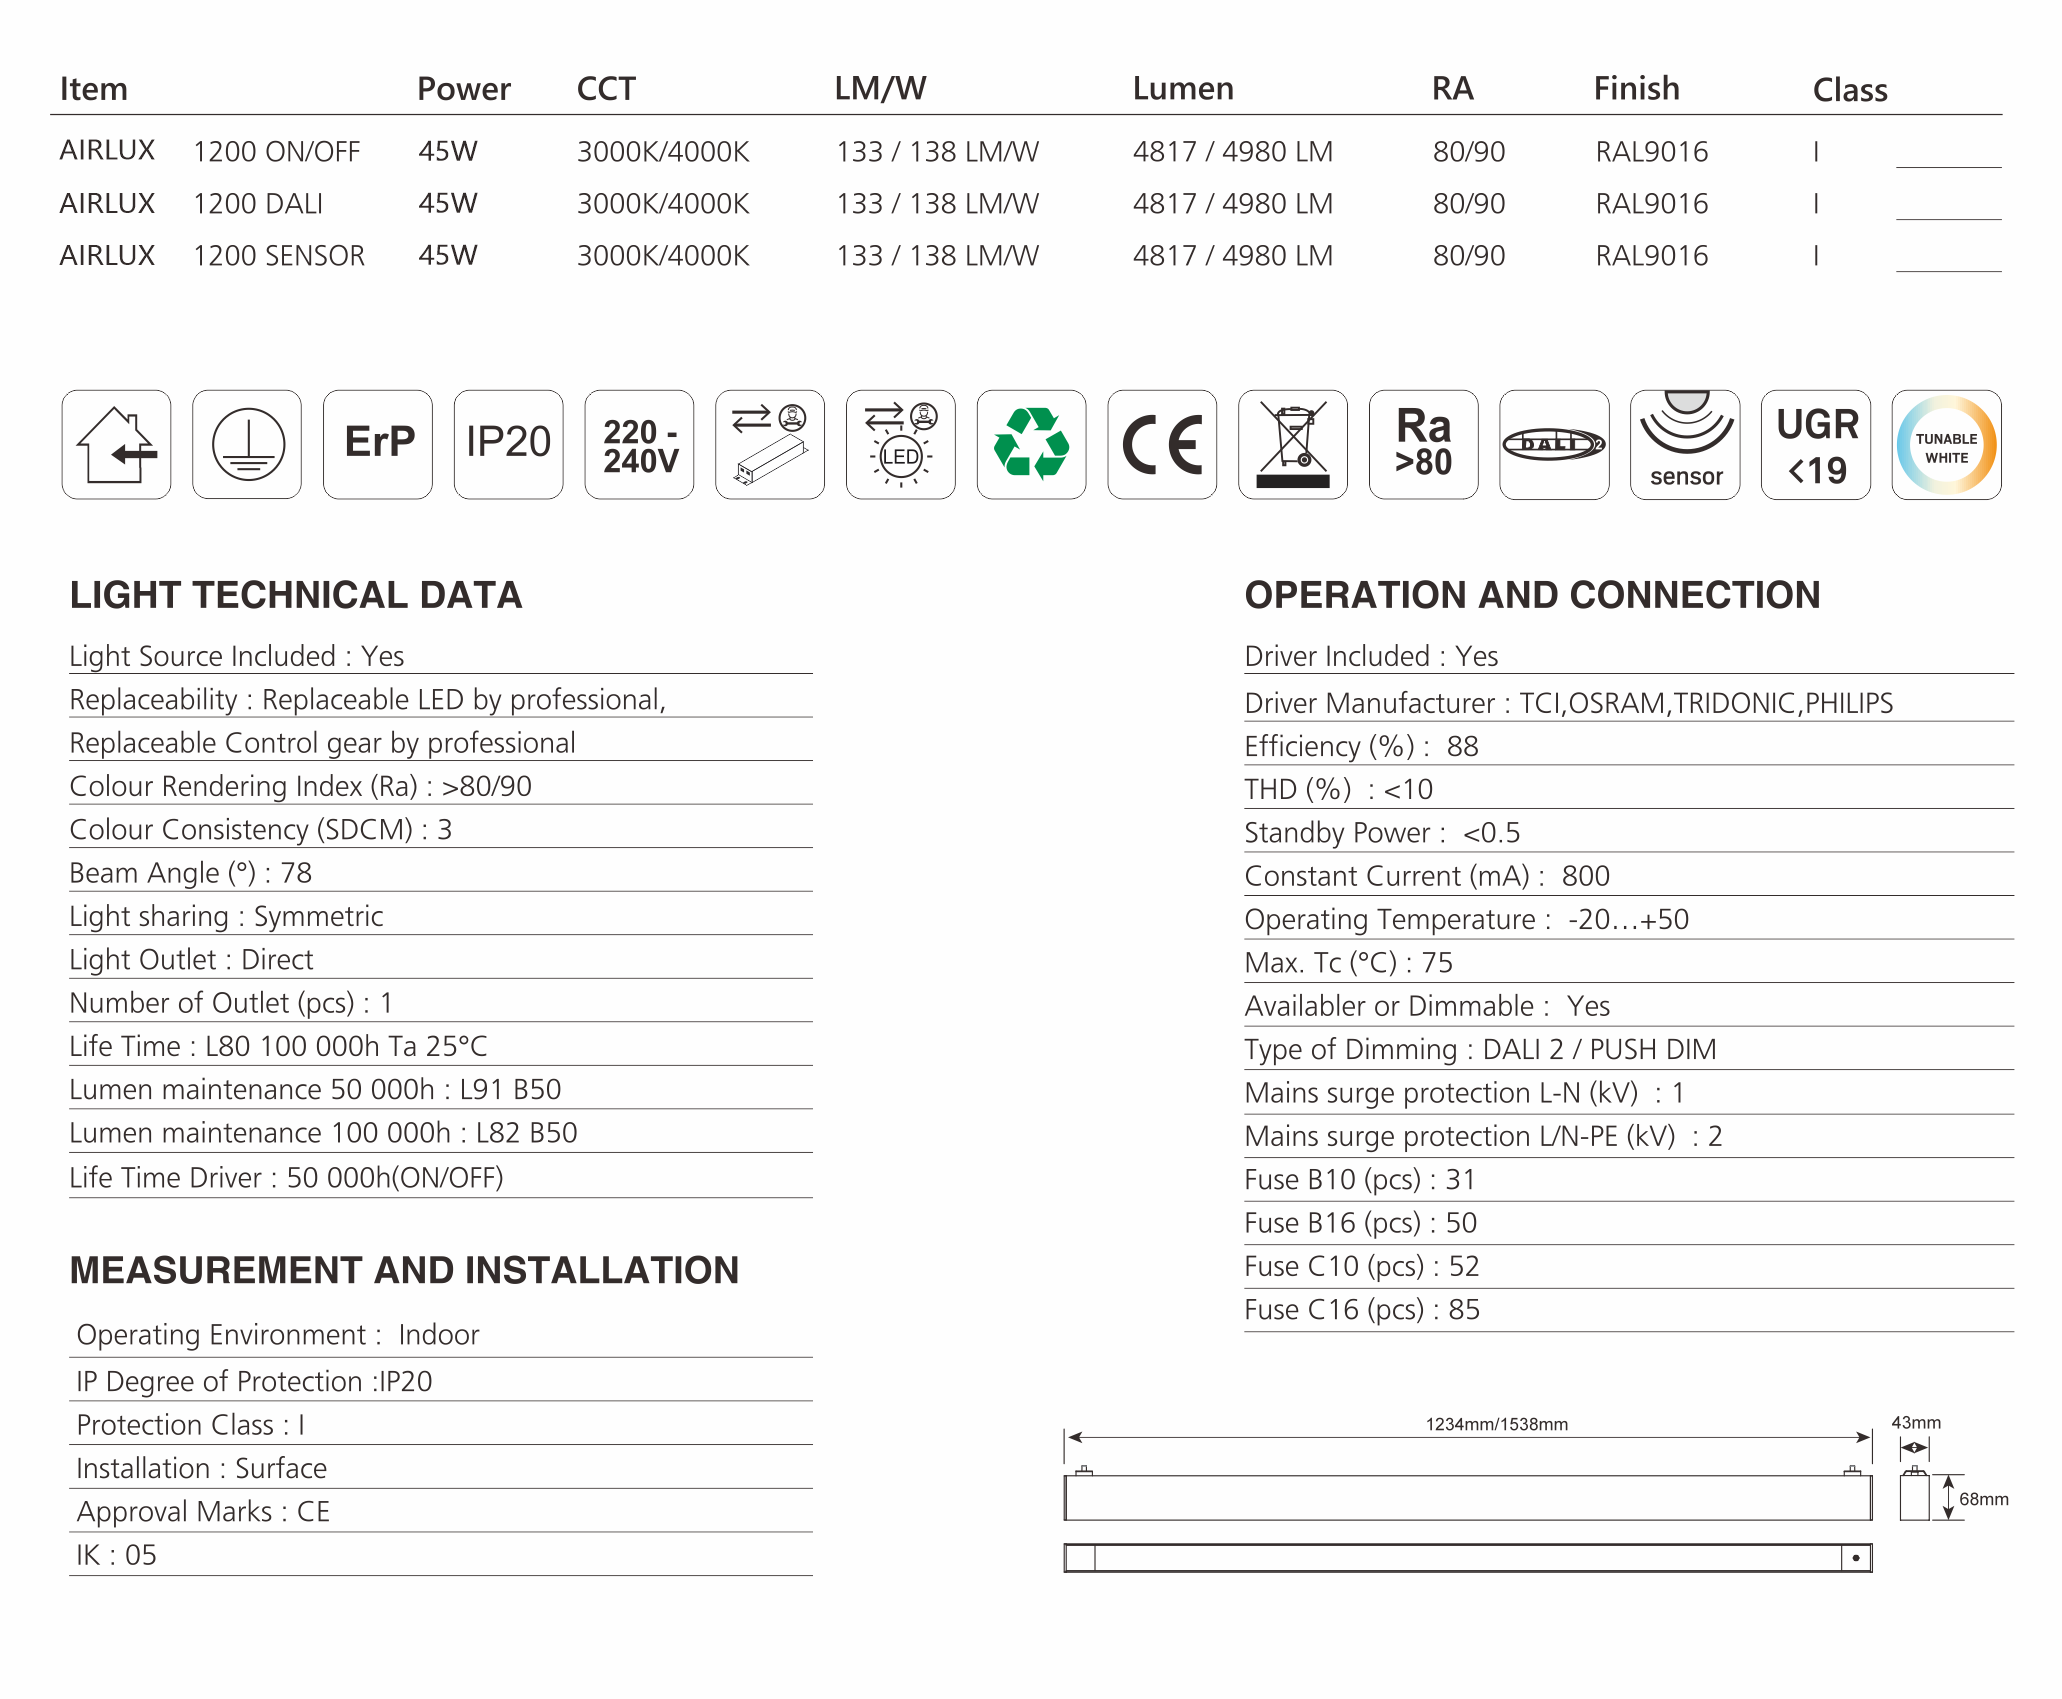
Task: Click the CCT column header
Action: click(606, 89)
